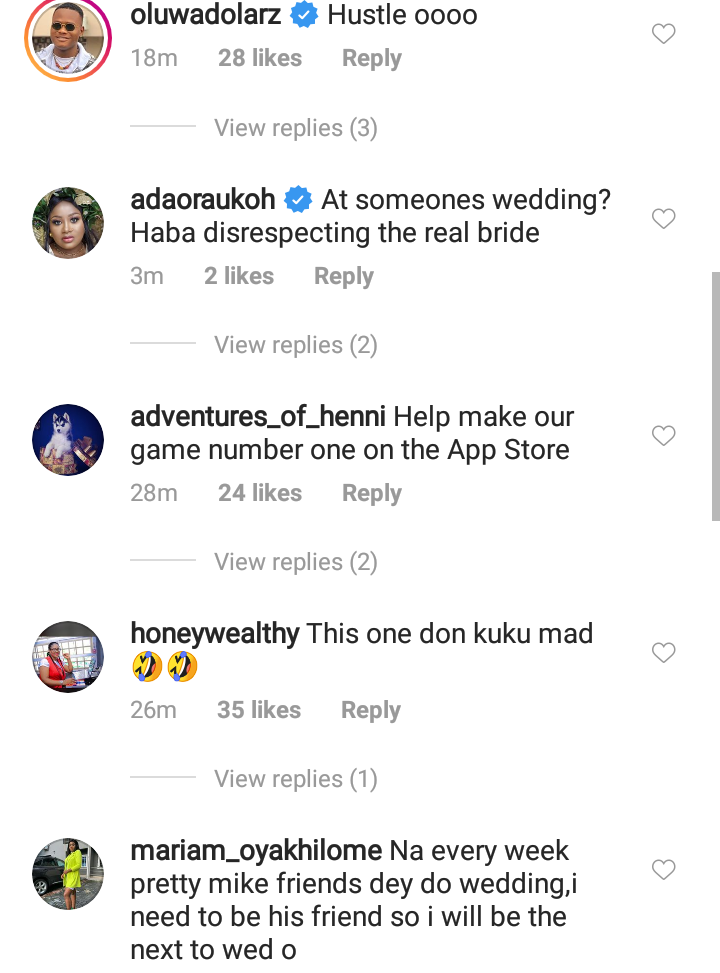Tap heart beside honeywealthy's comment
The width and height of the screenshot is (720, 973).
click(x=663, y=652)
